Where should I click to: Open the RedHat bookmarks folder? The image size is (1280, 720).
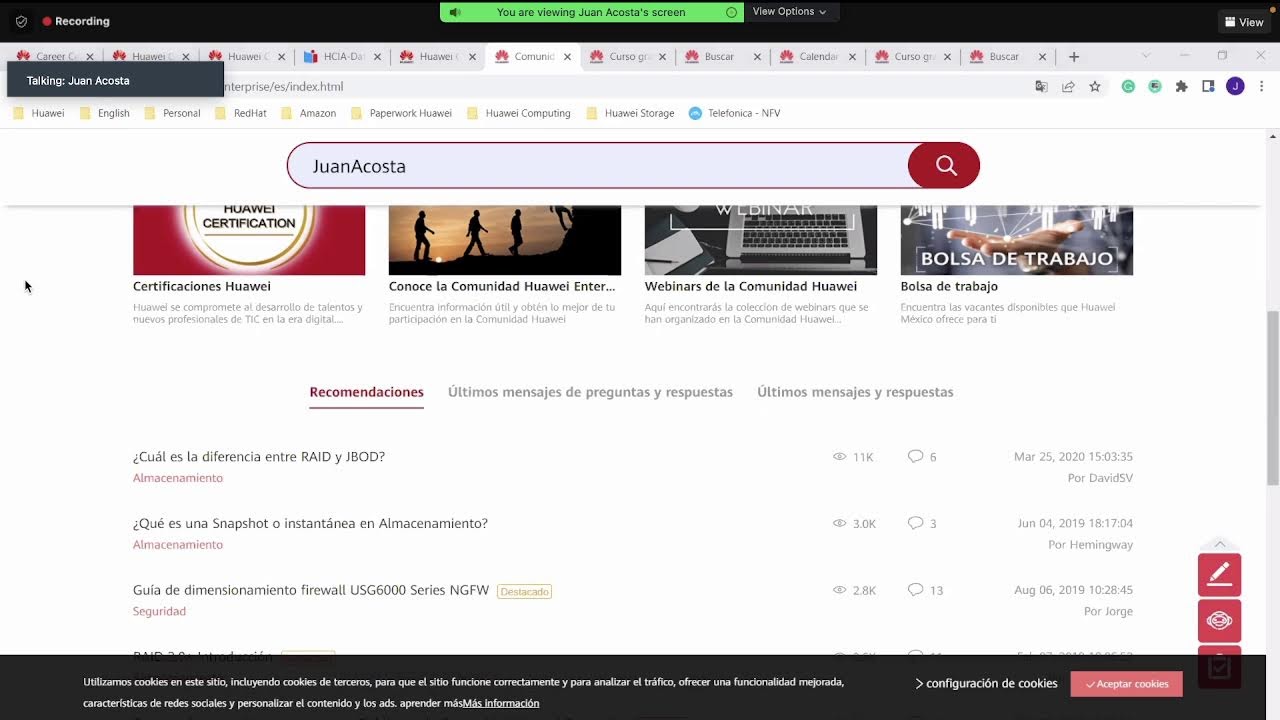click(240, 113)
